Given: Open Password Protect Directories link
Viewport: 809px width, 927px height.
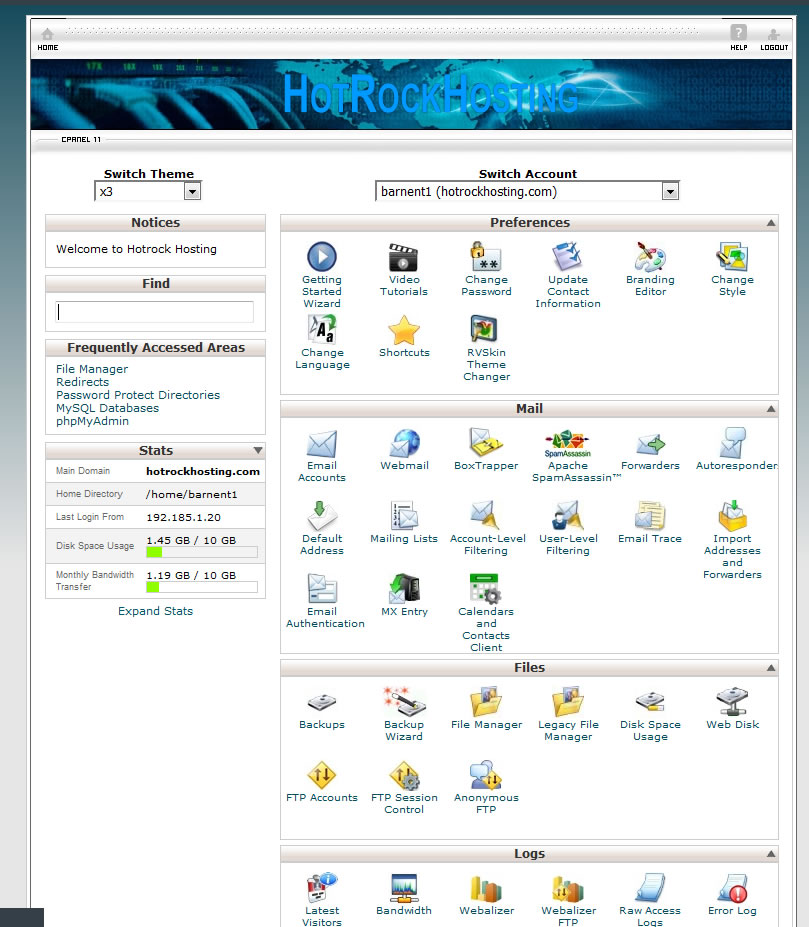Looking at the screenshot, I should pos(138,395).
